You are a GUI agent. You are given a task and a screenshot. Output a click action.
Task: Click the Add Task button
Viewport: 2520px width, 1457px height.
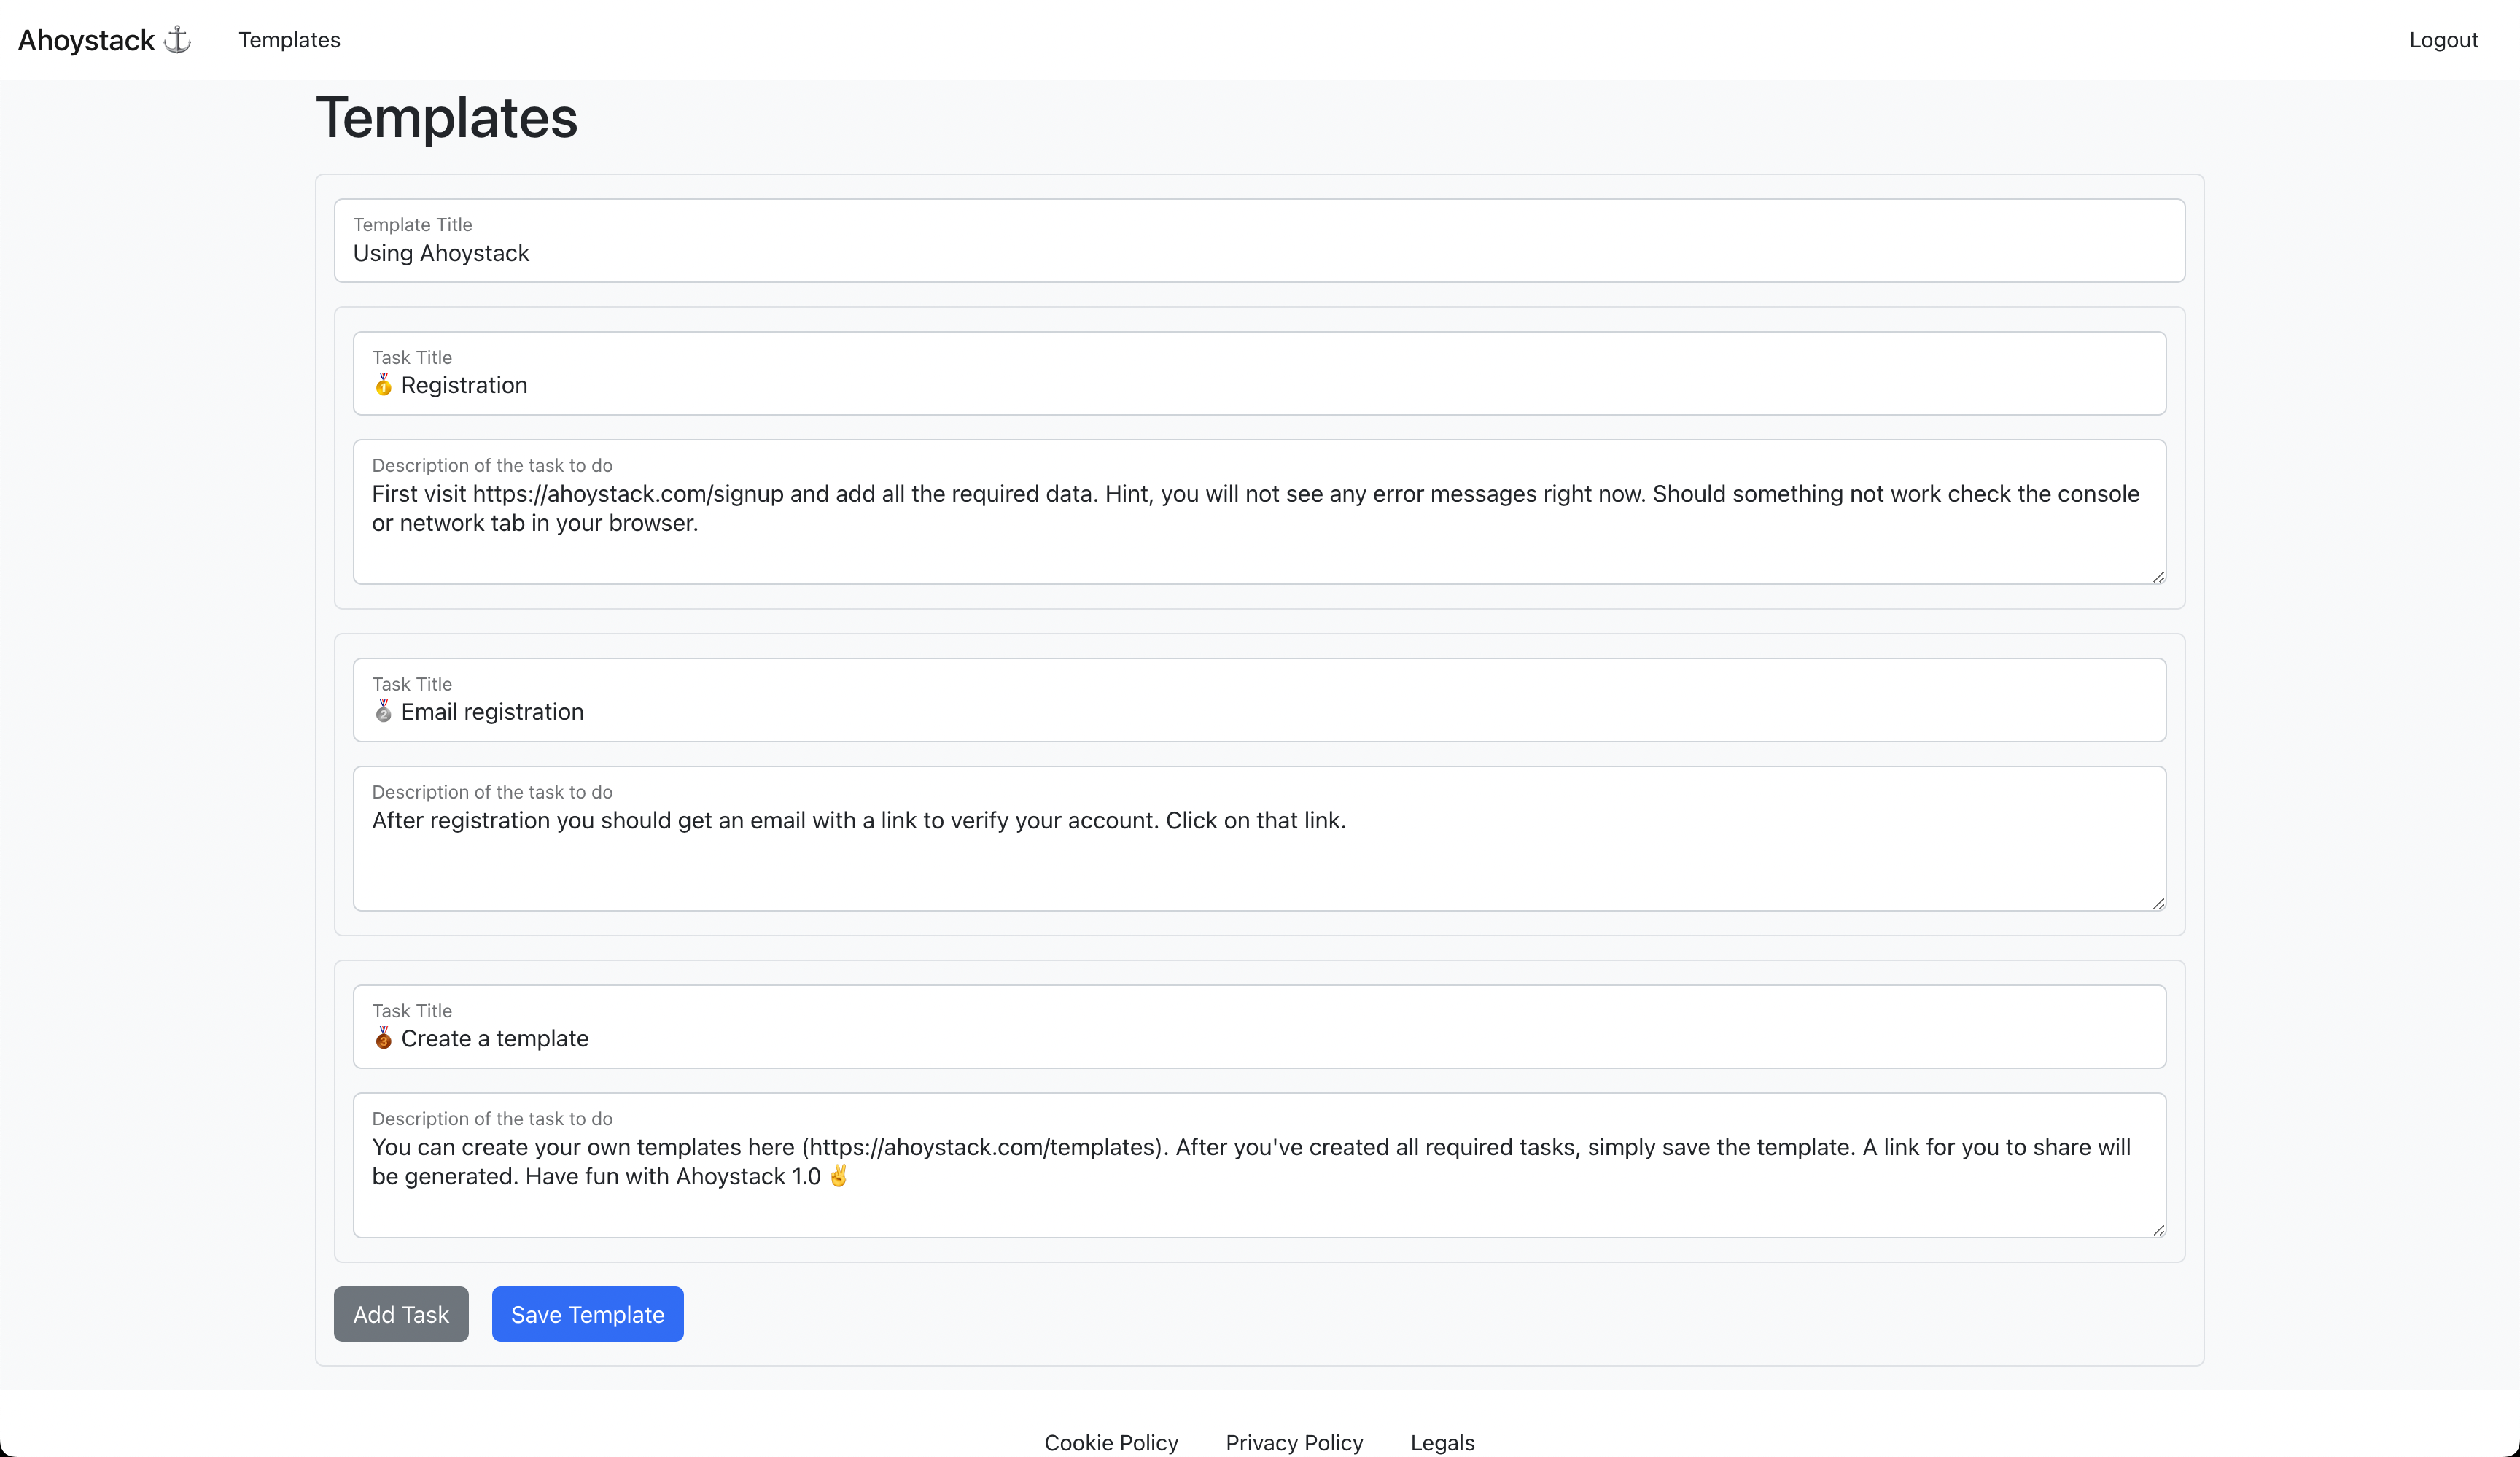401,1314
